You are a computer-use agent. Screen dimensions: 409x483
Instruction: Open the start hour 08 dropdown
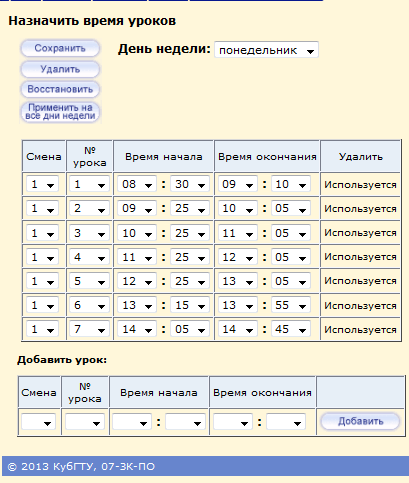[137, 184]
